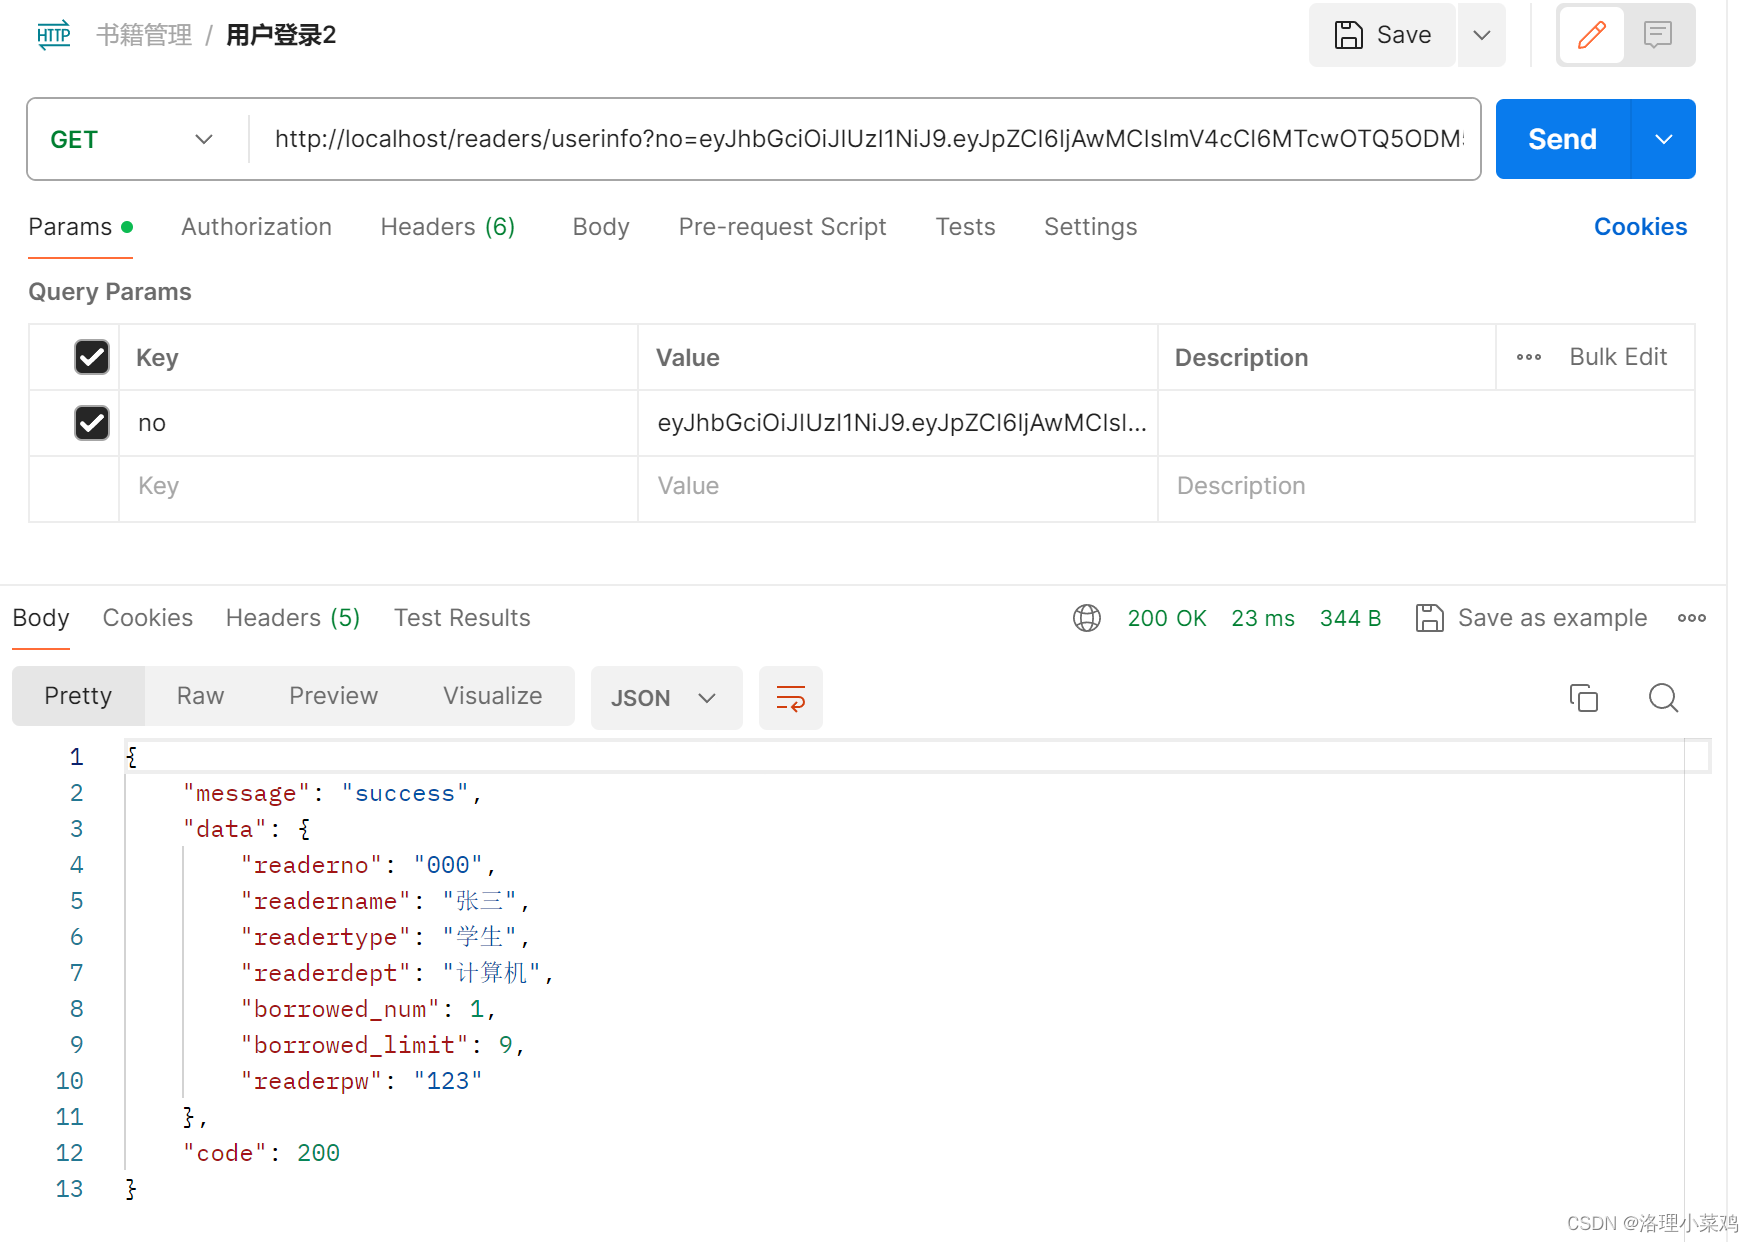Open the Cookies link

(1640, 227)
